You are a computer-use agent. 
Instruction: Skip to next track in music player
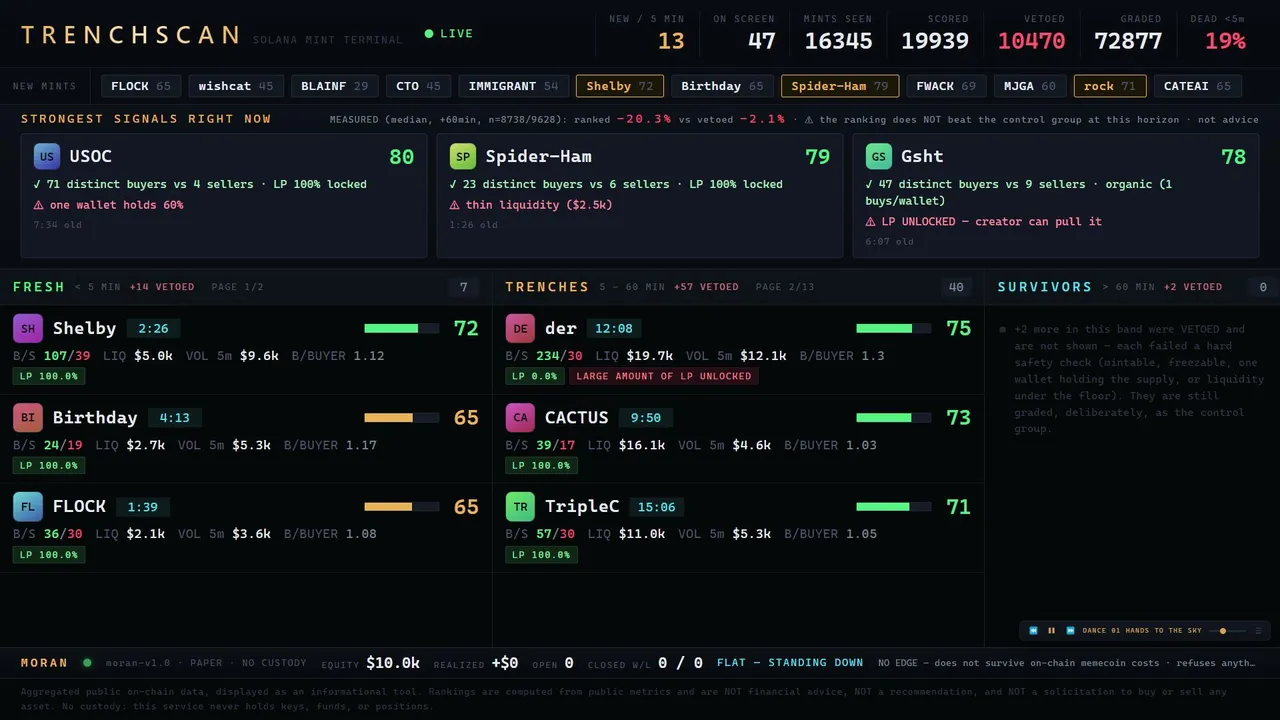tap(1070, 631)
